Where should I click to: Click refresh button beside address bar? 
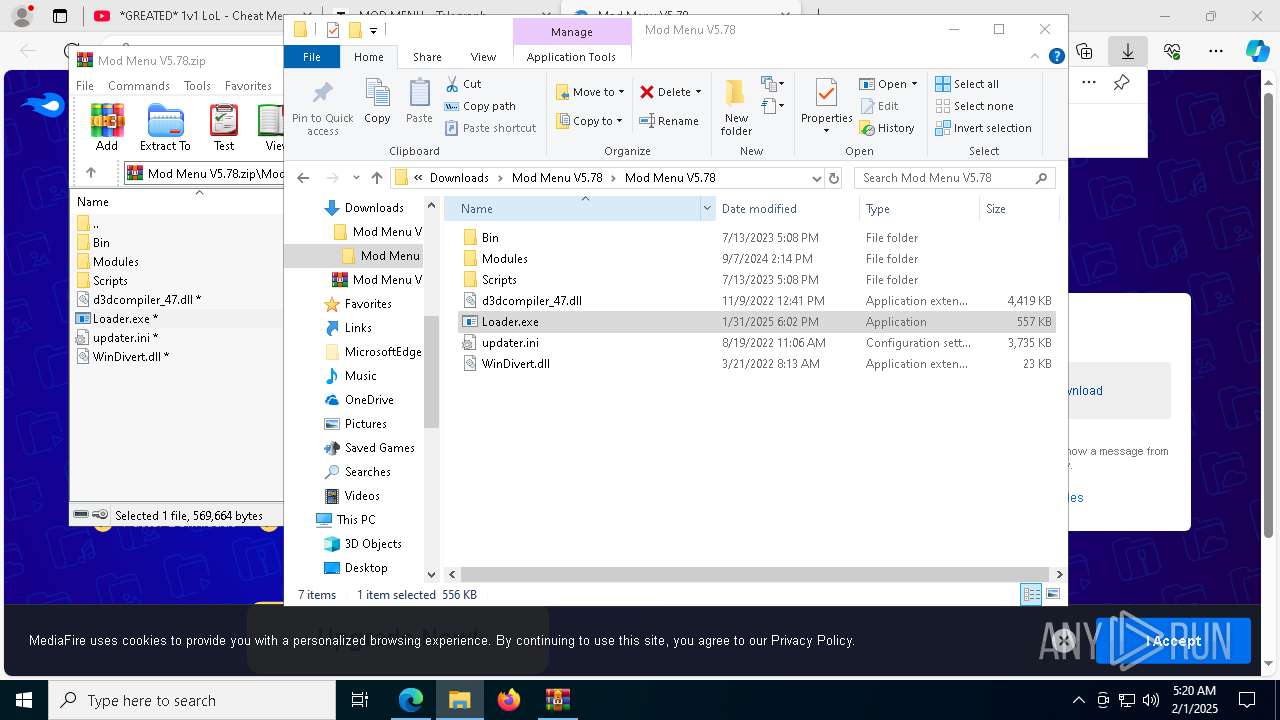(834, 178)
